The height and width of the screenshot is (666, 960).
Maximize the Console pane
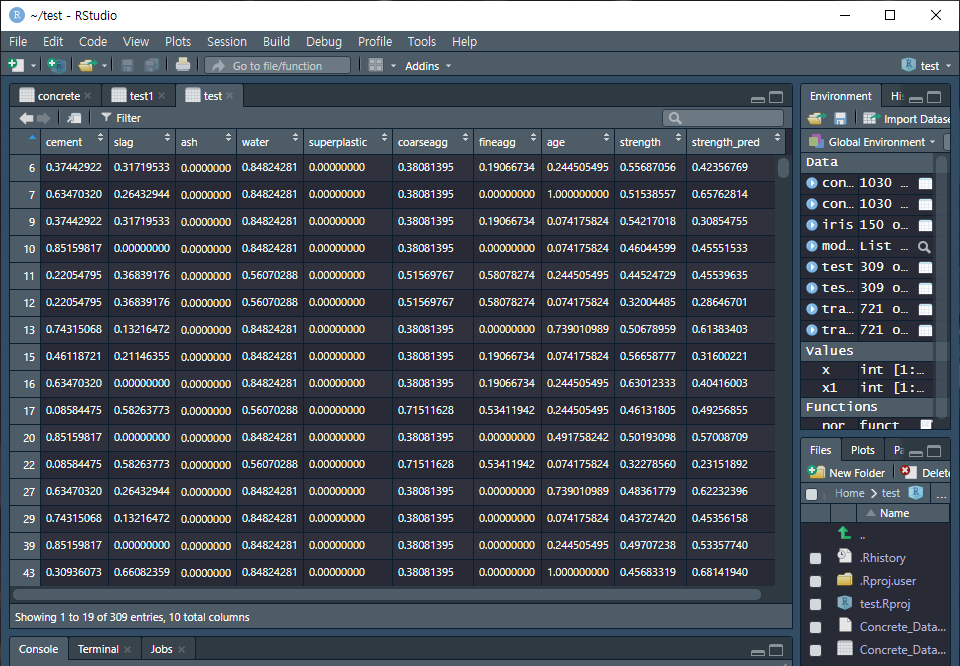click(776, 650)
